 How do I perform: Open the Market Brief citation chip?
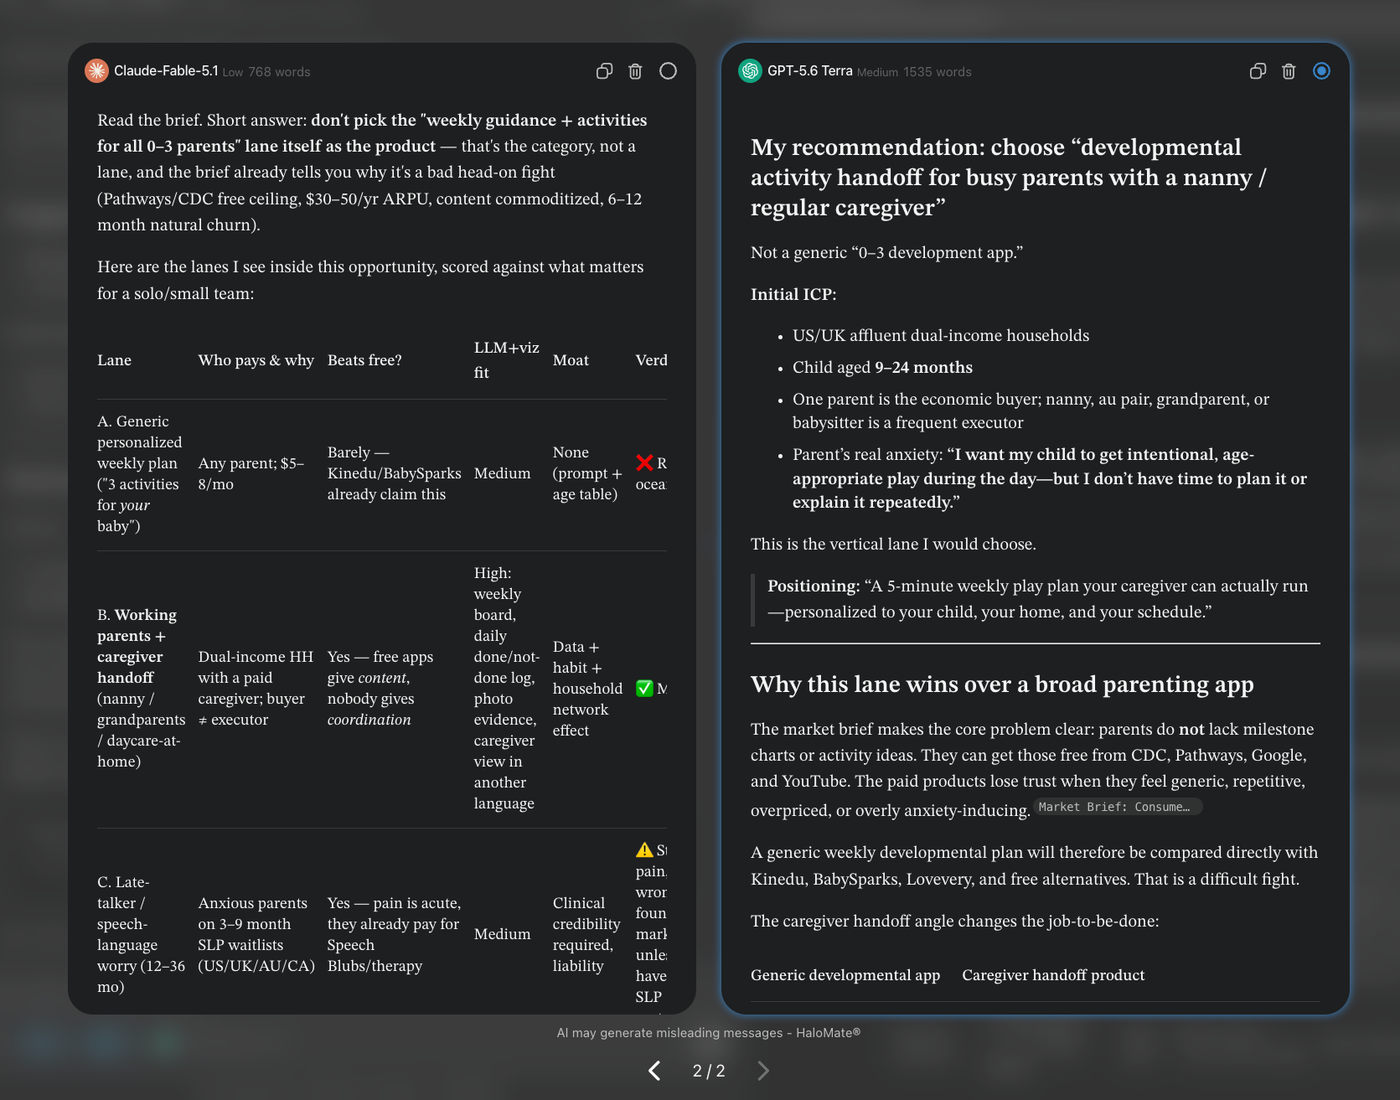(1117, 807)
